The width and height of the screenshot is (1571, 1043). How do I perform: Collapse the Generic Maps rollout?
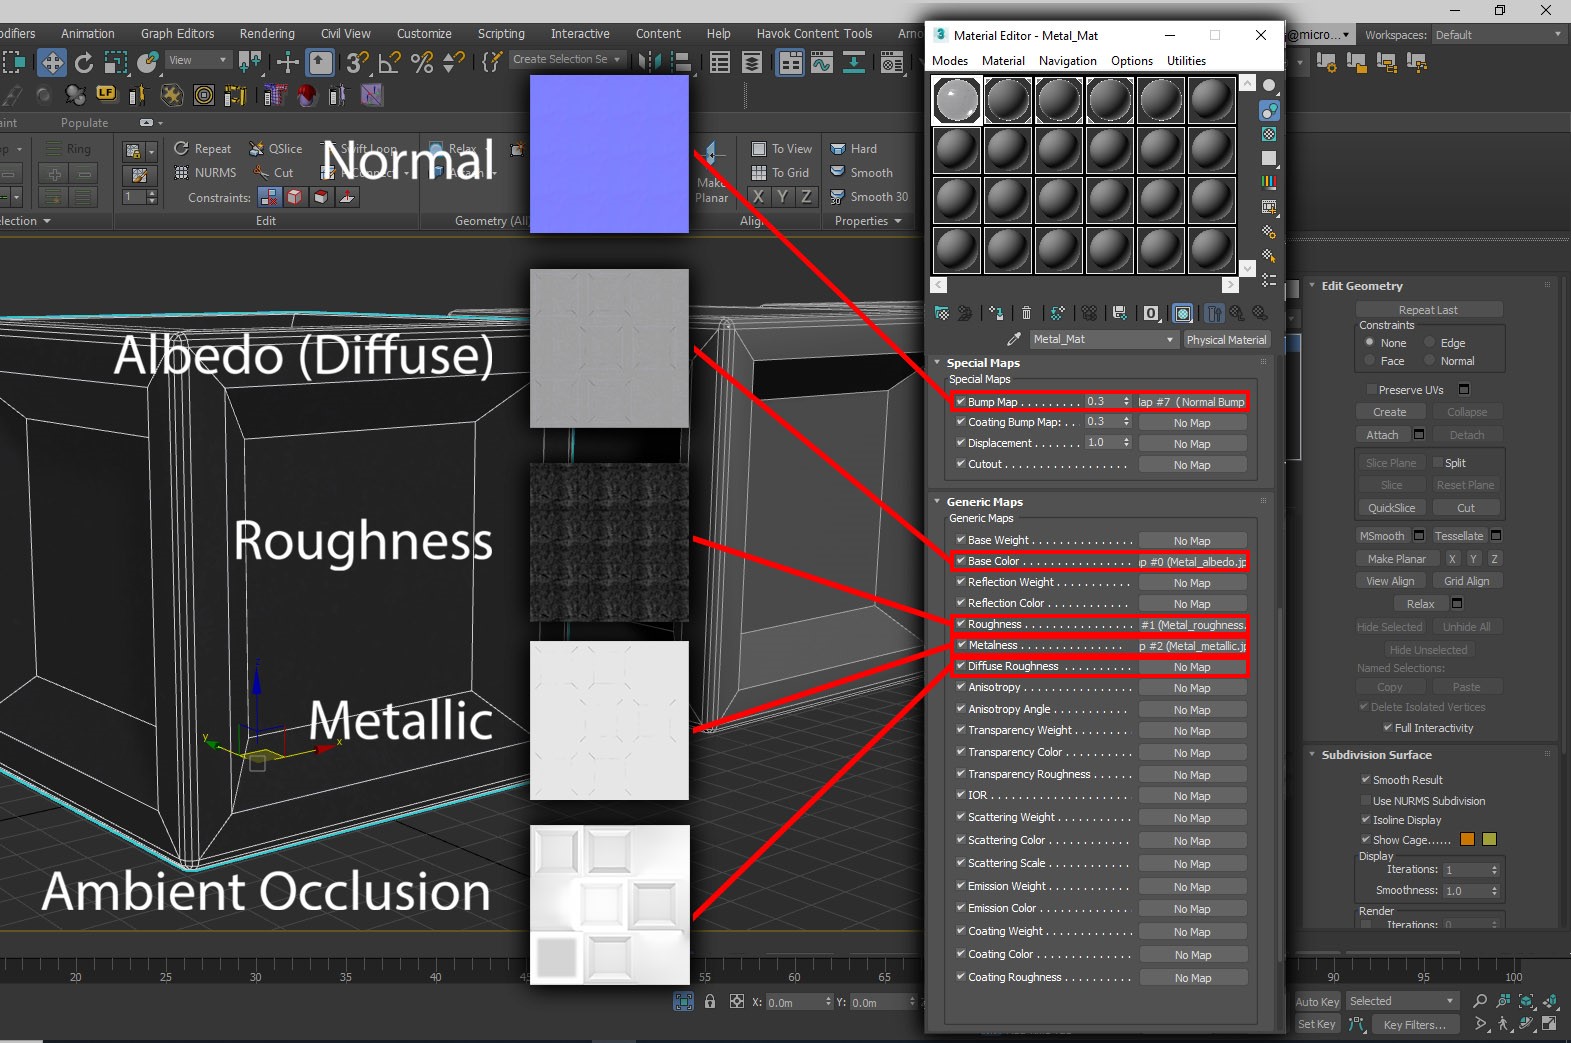937,501
